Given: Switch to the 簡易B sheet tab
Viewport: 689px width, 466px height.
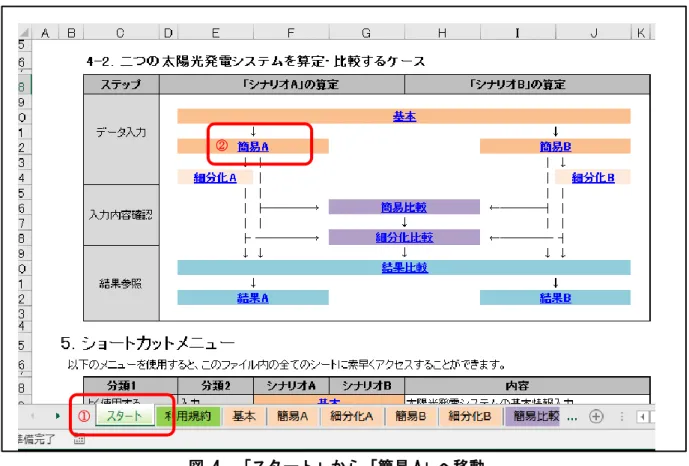Looking at the screenshot, I should pyautogui.click(x=410, y=416).
